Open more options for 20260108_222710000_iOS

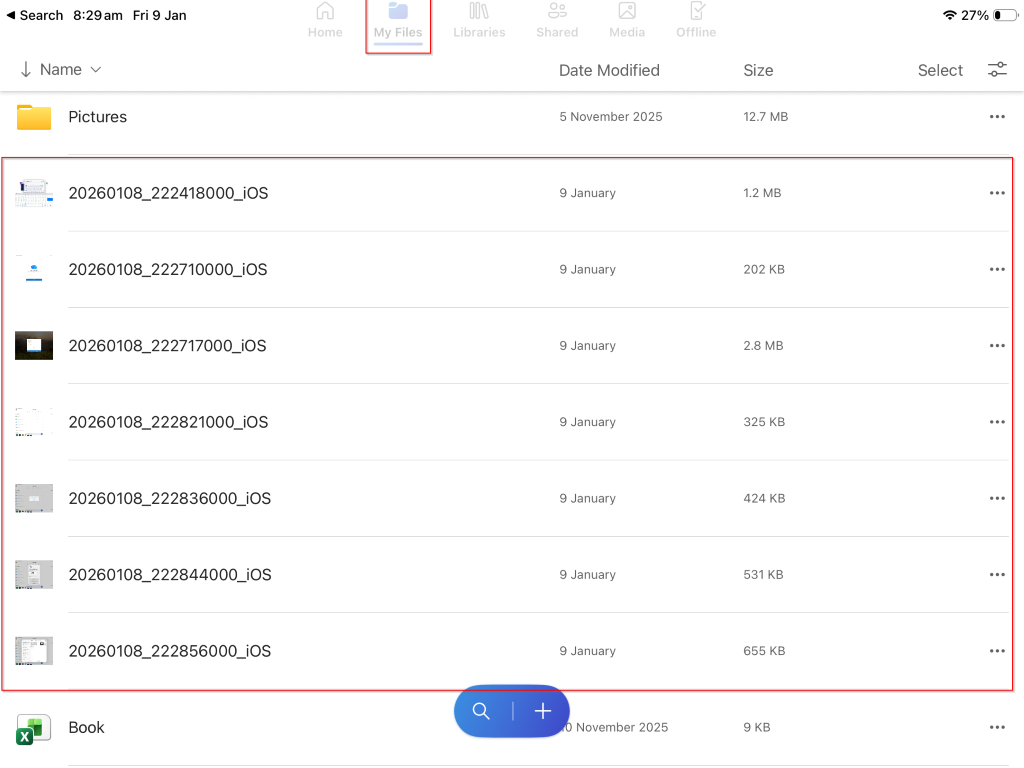[997, 270]
